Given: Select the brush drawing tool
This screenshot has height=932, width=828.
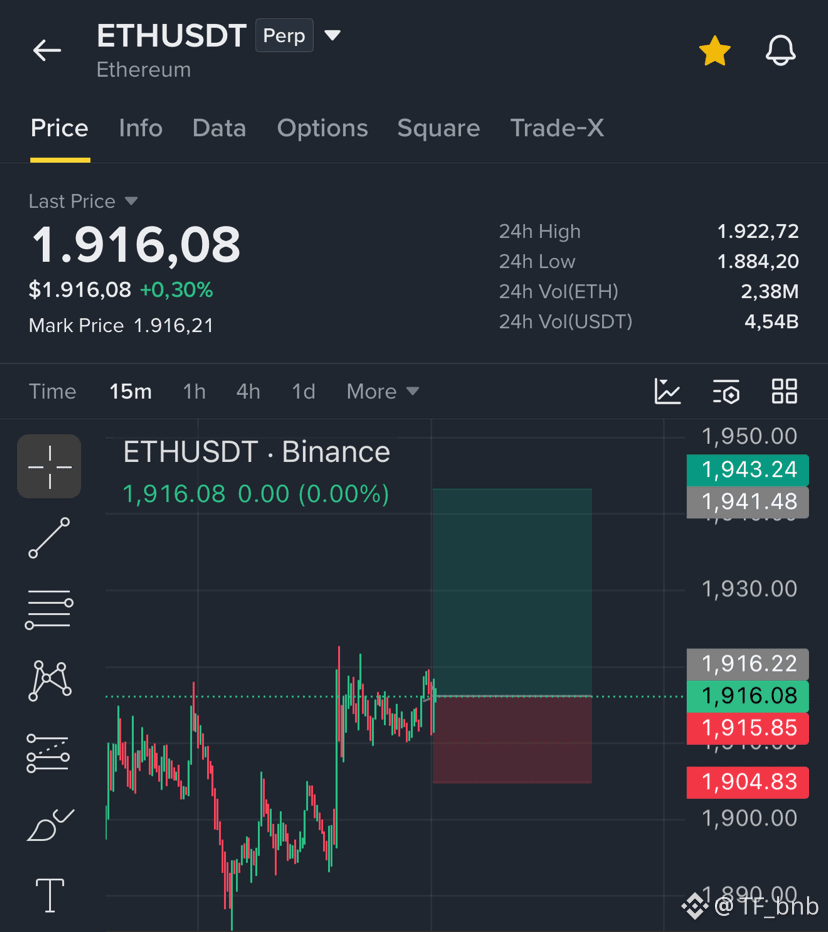Looking at the screenshot, I should click(x=50, y=825).
